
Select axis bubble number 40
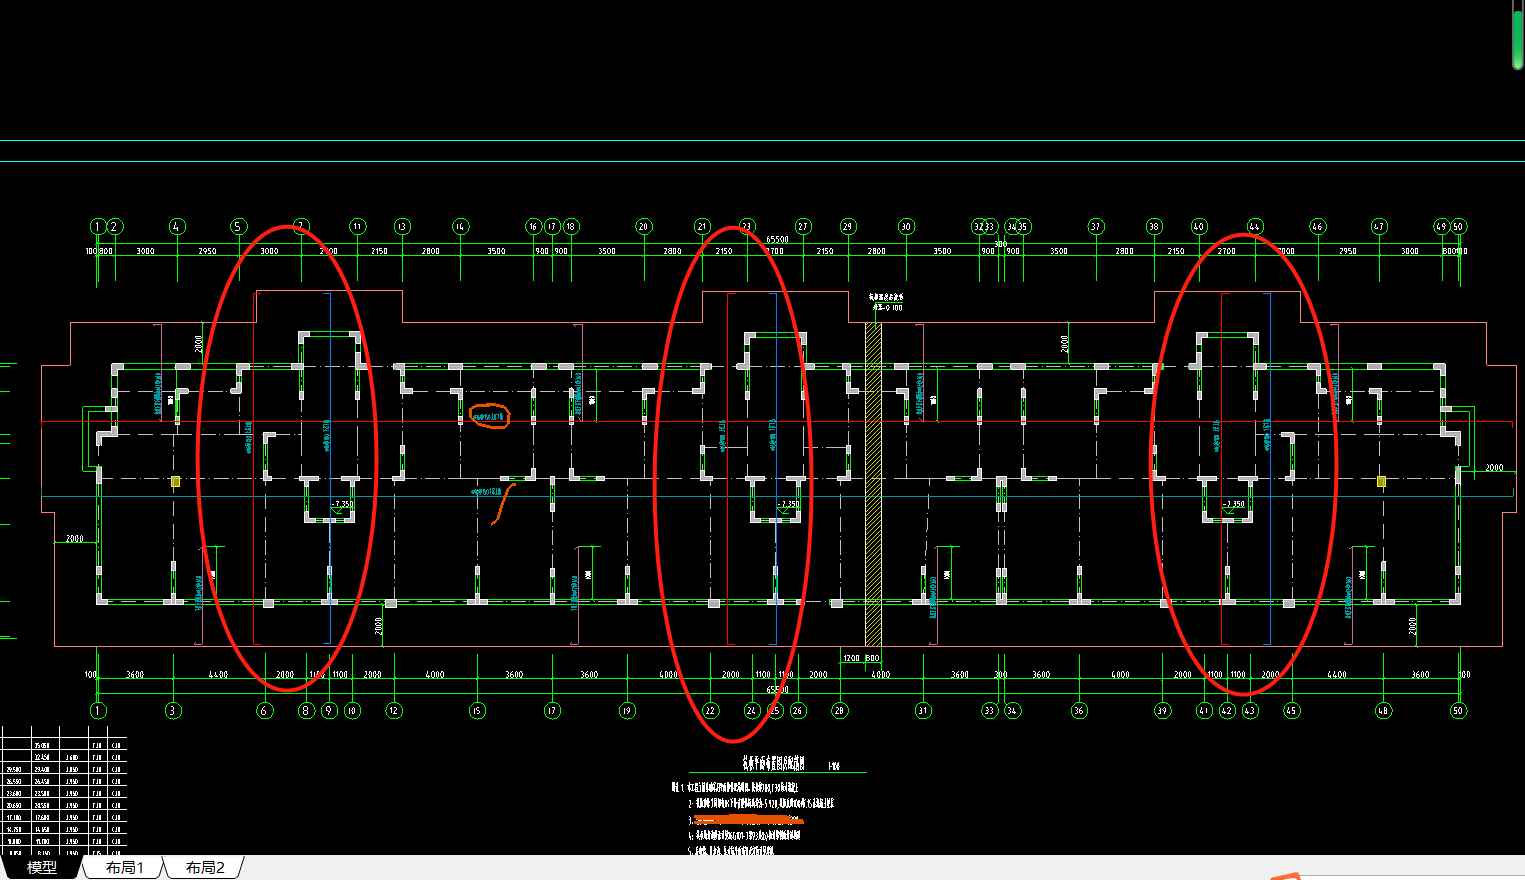1199,227
